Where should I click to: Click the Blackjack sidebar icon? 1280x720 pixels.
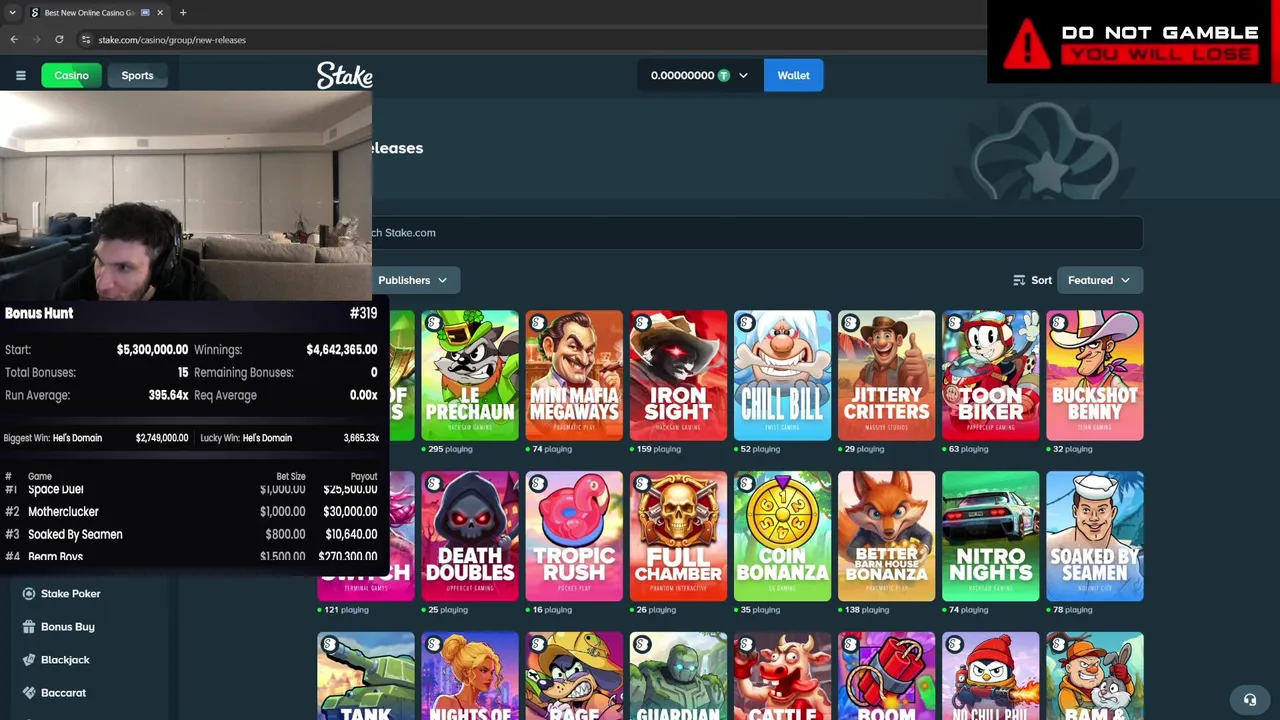coord(29,660)
